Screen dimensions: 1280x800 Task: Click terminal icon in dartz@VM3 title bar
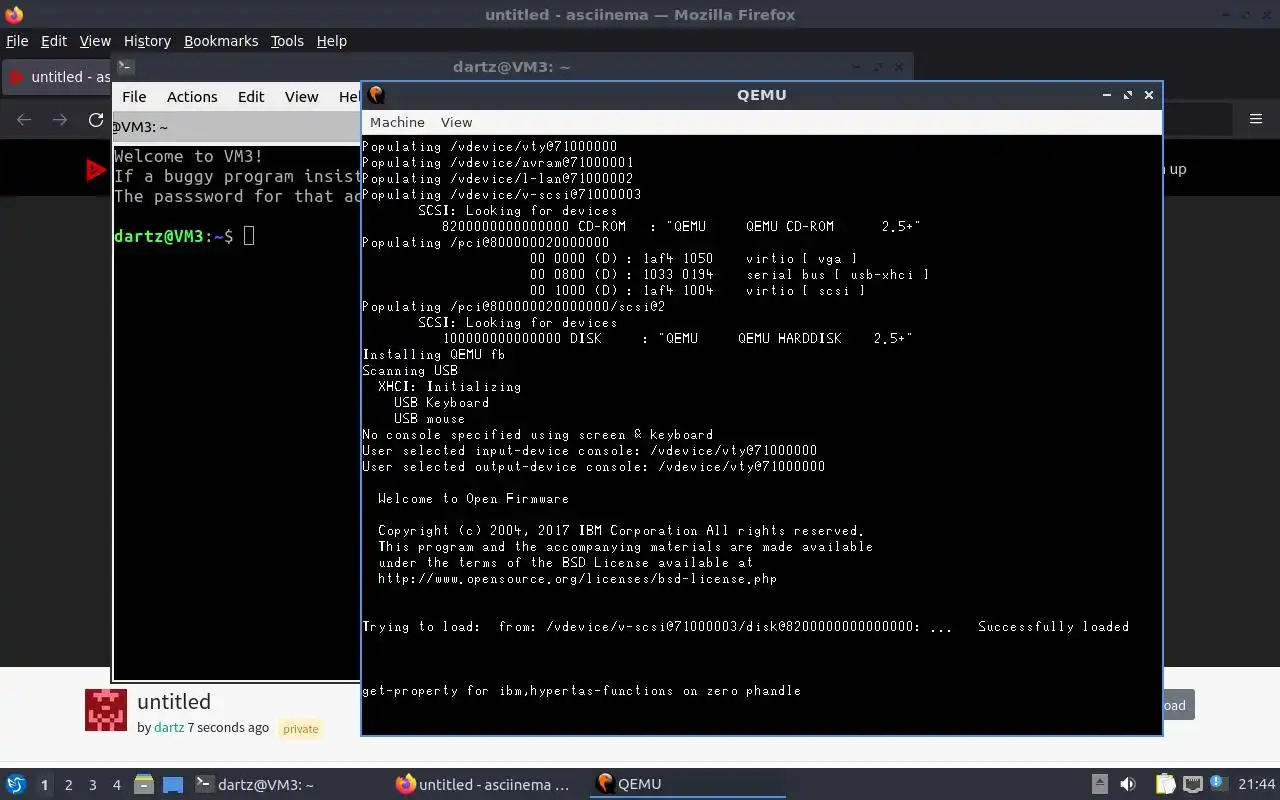(125, 67)
